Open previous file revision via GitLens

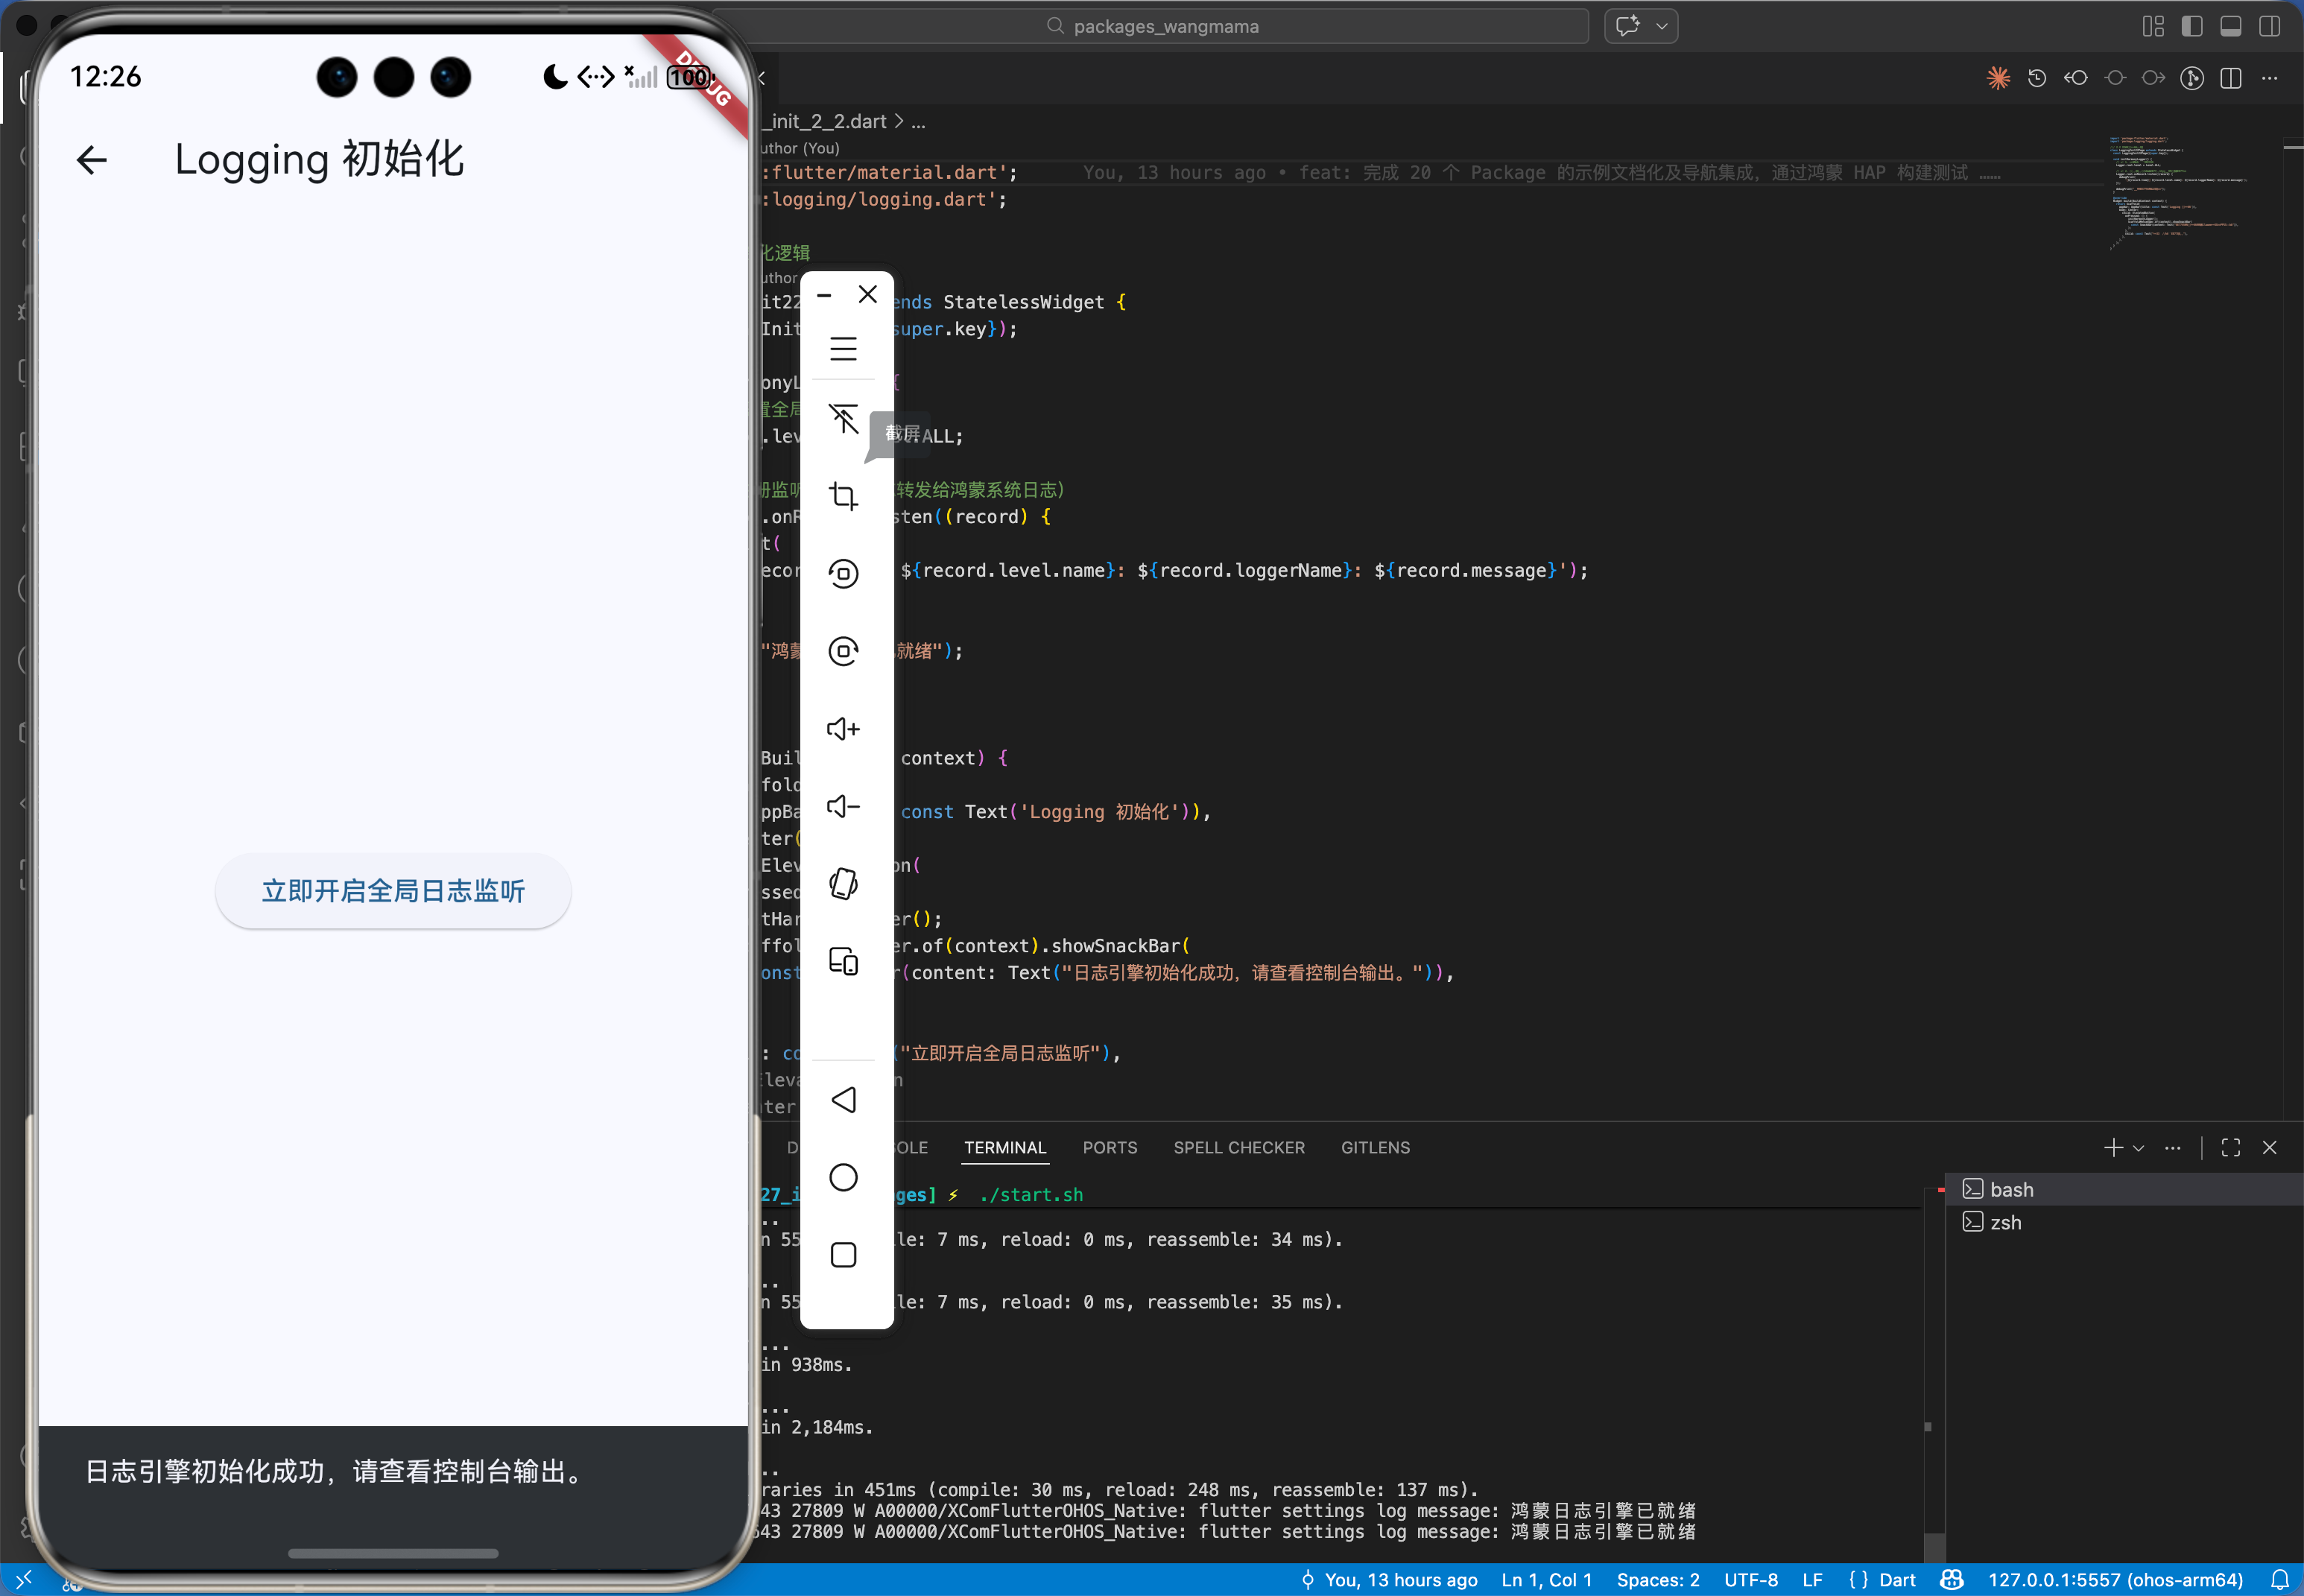tap(2075, 78)
